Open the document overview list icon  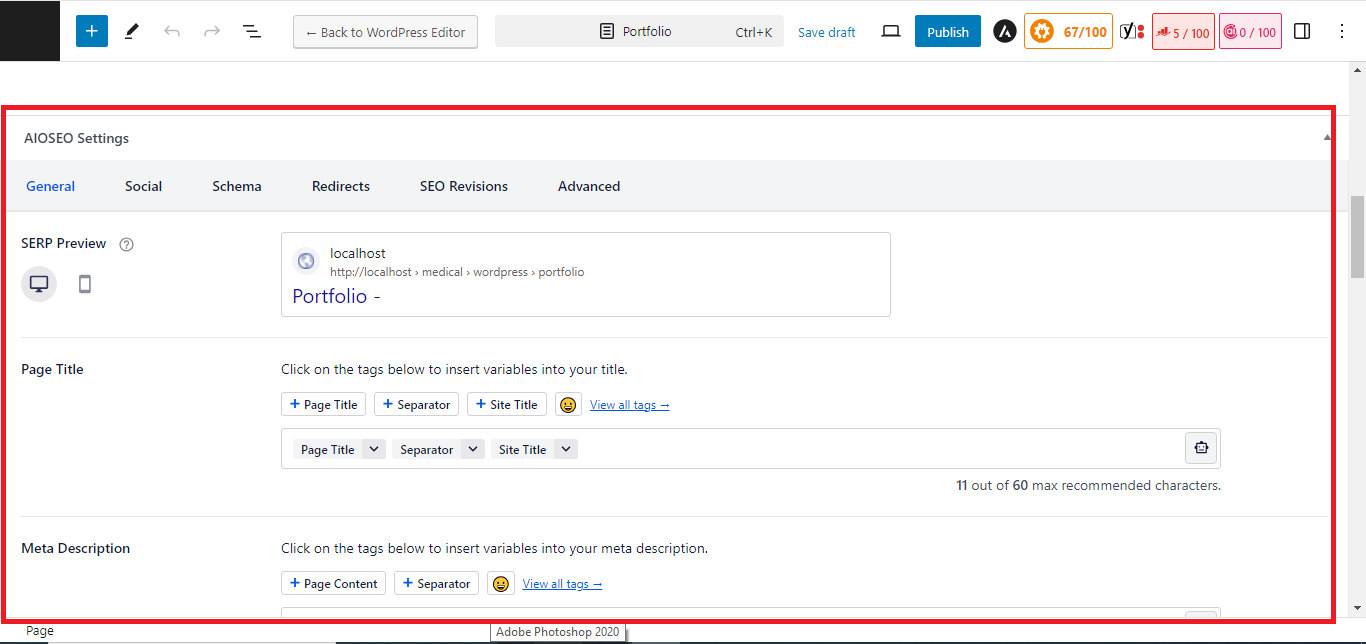pyautogui.click(x=252, y=31)
